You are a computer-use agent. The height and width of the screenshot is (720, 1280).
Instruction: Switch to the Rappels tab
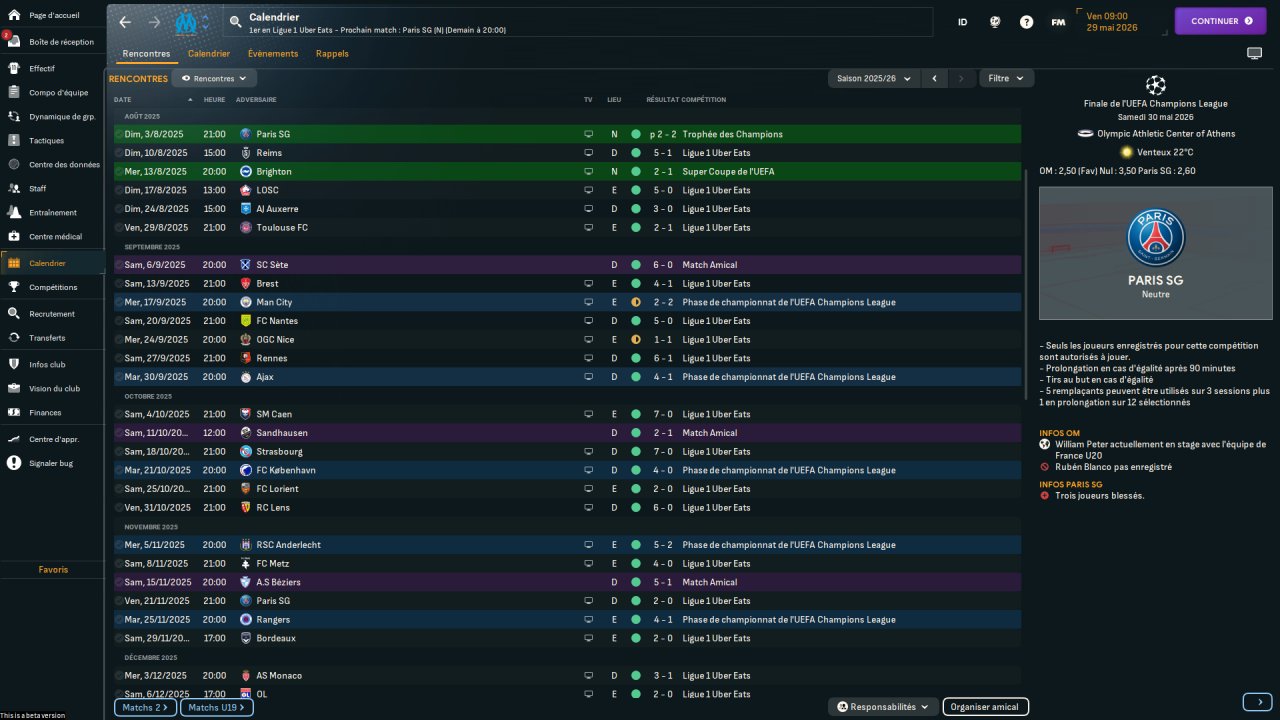(x=332, y=54)
